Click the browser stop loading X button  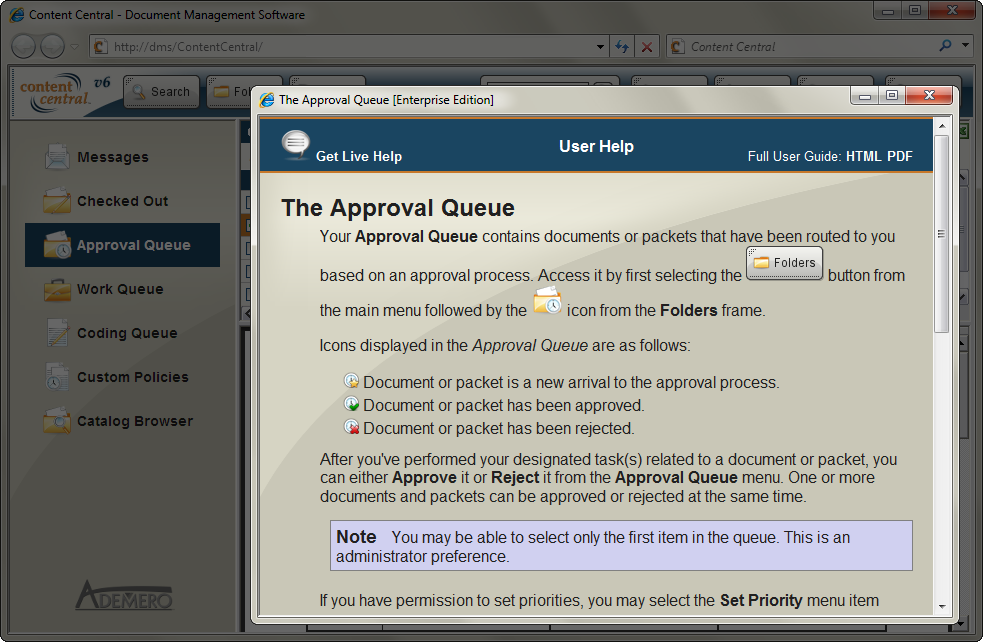(647, 46)
